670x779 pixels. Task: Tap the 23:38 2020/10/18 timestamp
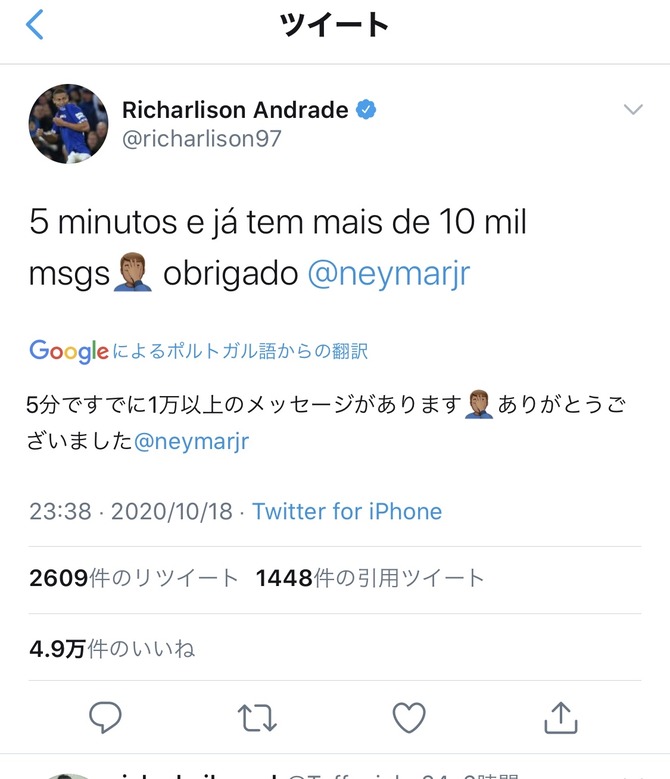131,511
